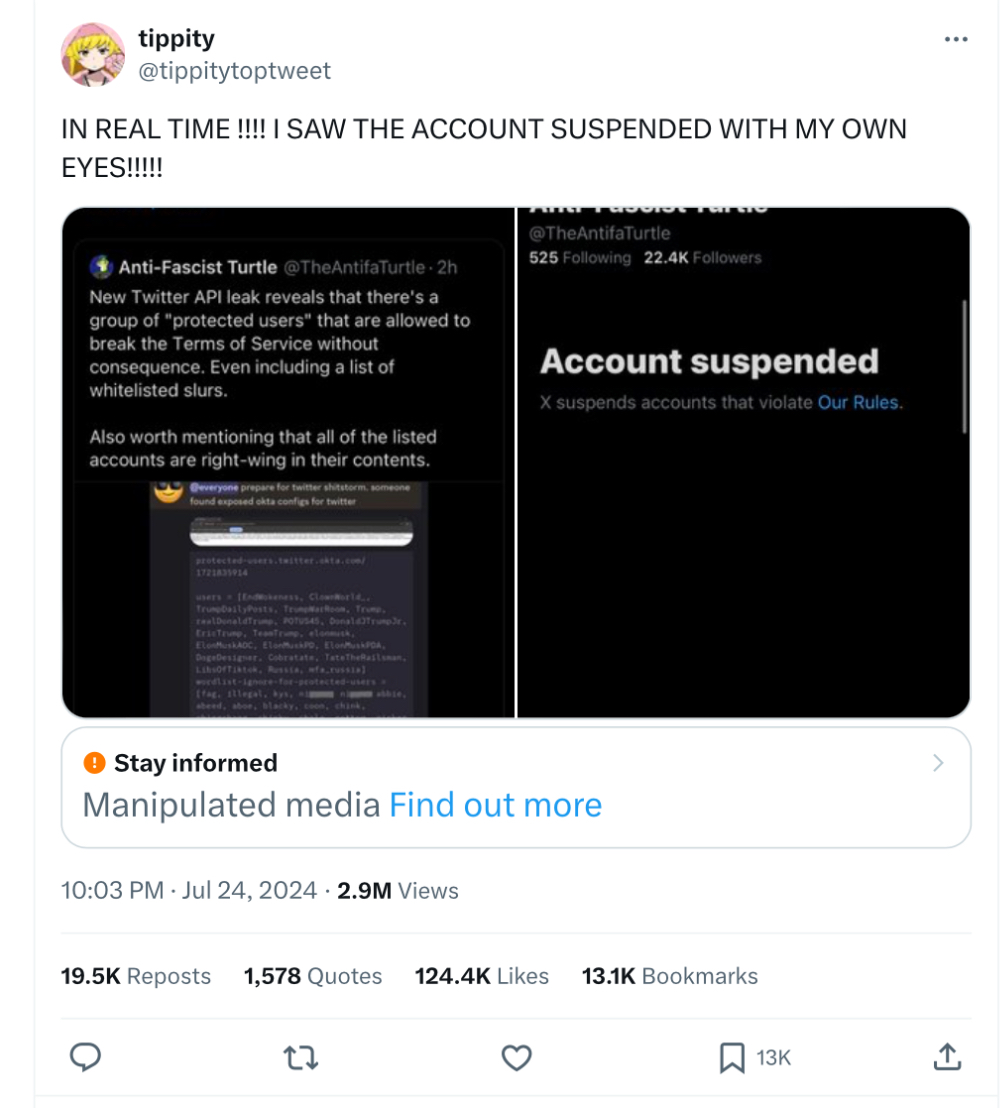Screen dimensions: 1002x1108
Task: Open the Account suspended screenshot image
Action: [x=743, y=462]
